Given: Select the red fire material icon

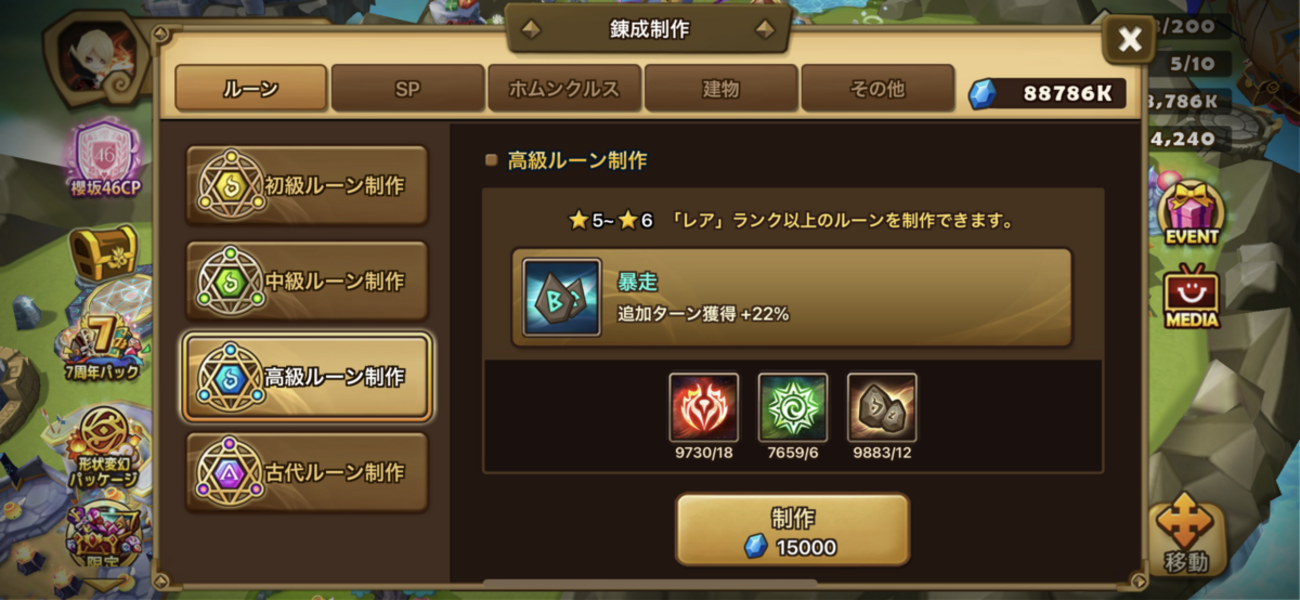Looking at the screenshot, I should (704, 408).
